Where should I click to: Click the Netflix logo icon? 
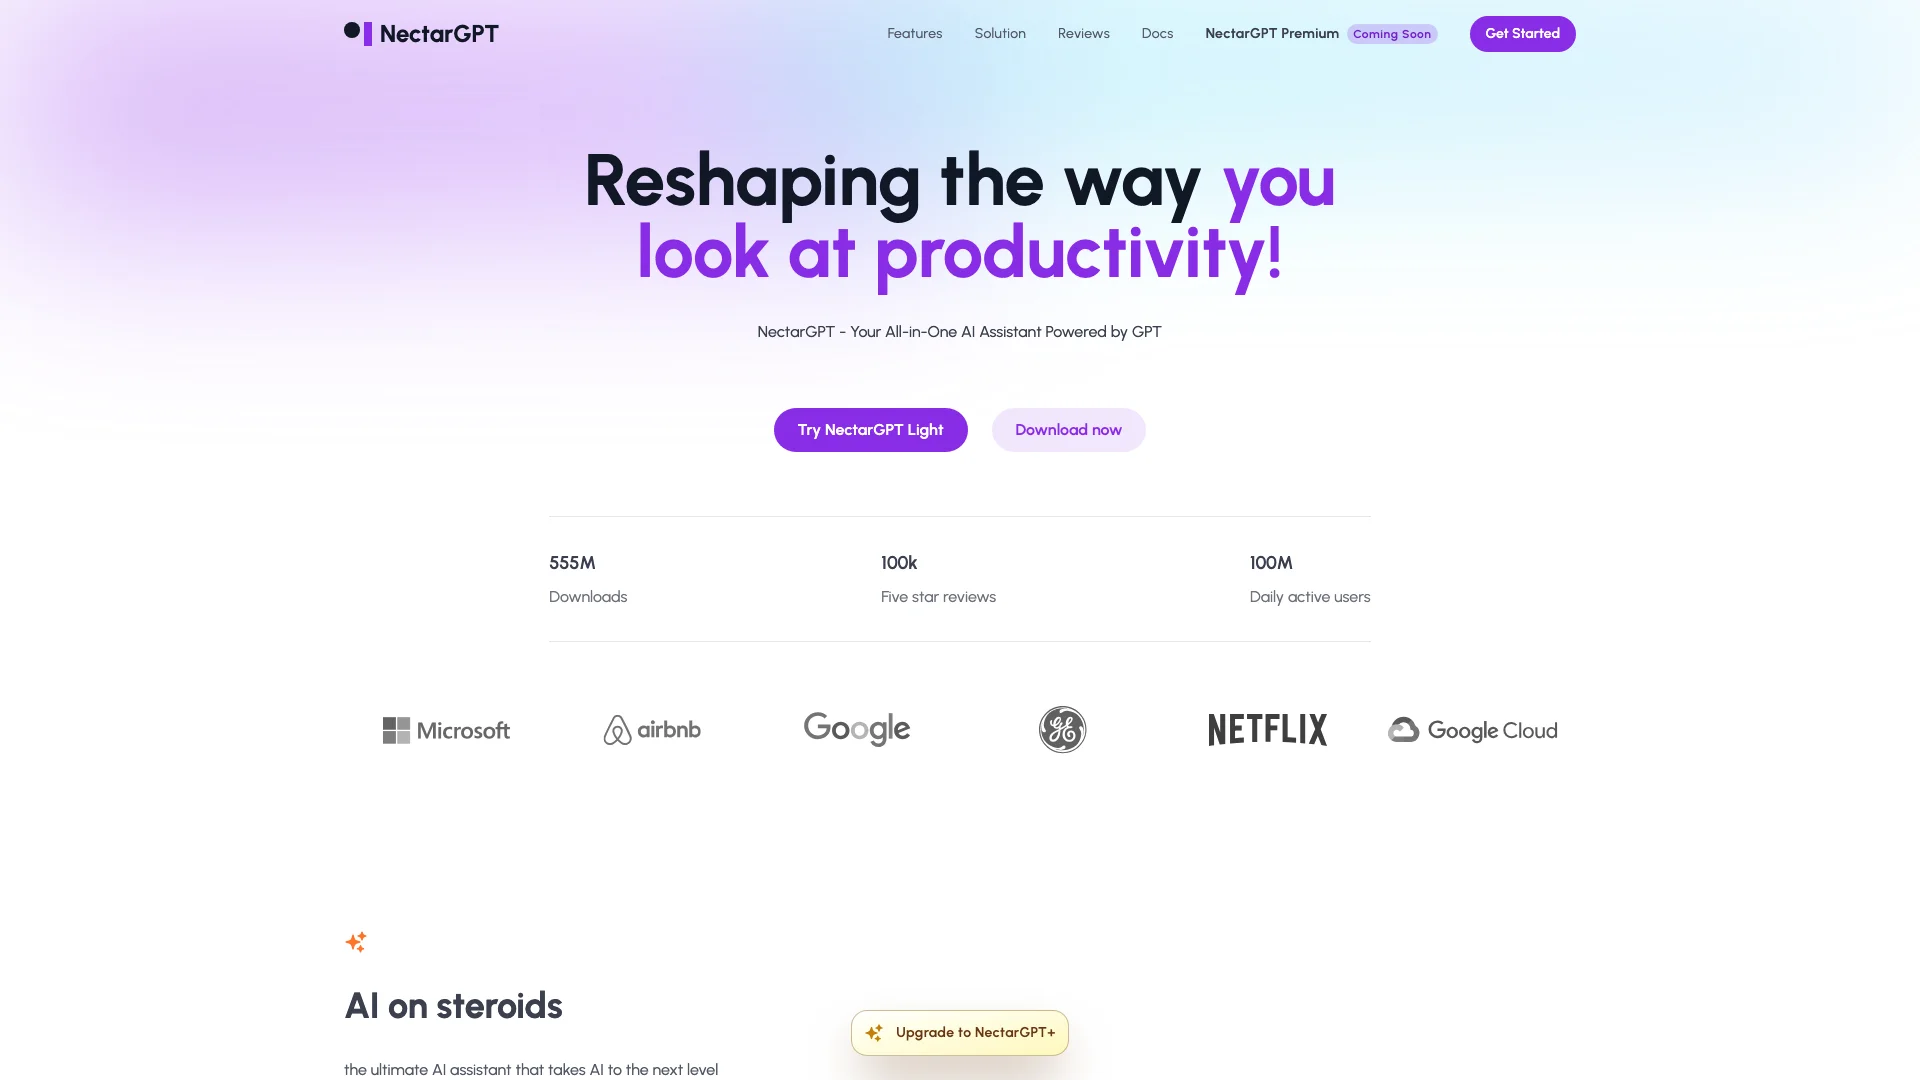point(1267,729)
